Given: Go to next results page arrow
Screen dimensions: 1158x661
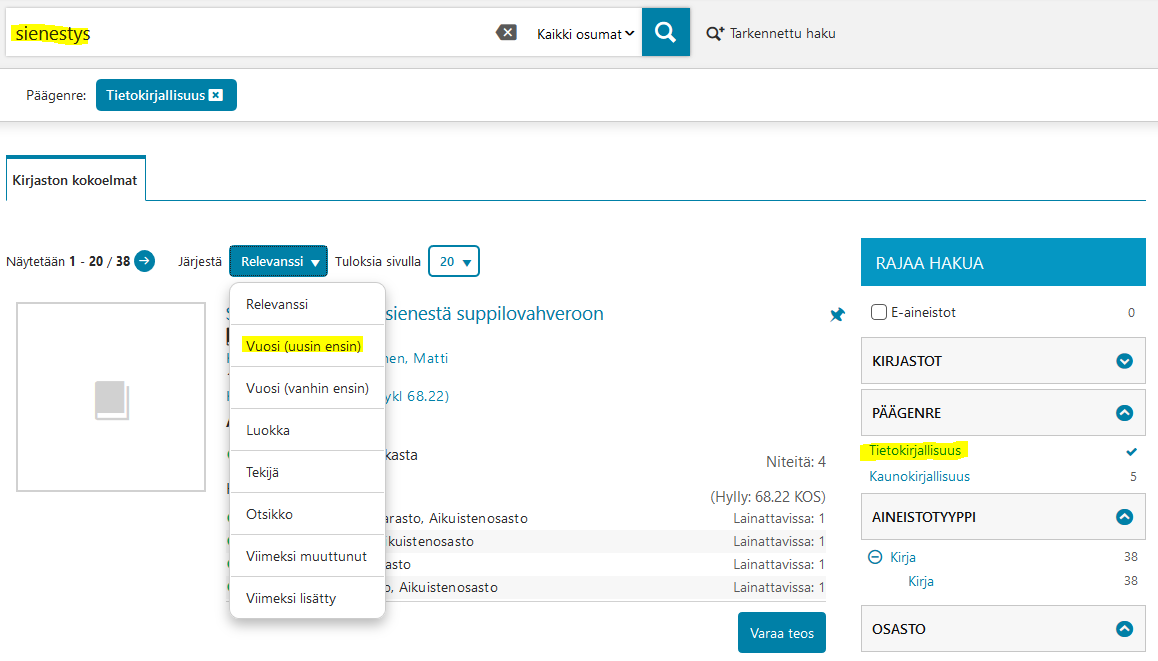Looking at the screenshot, I should [144, 261].
